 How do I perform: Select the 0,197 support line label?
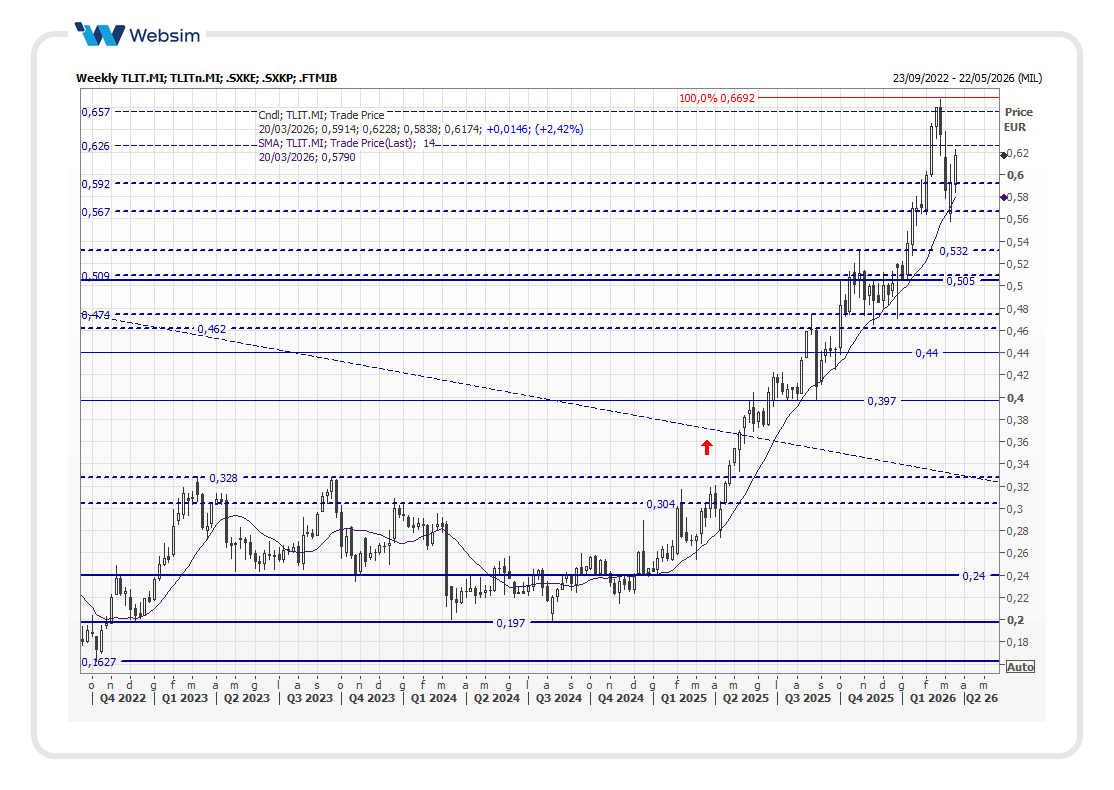click(x=510, y=623)
